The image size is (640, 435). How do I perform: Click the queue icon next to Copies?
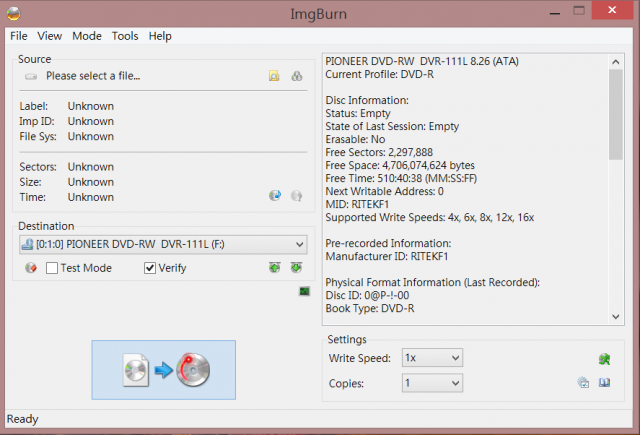(x=583, y=383)
